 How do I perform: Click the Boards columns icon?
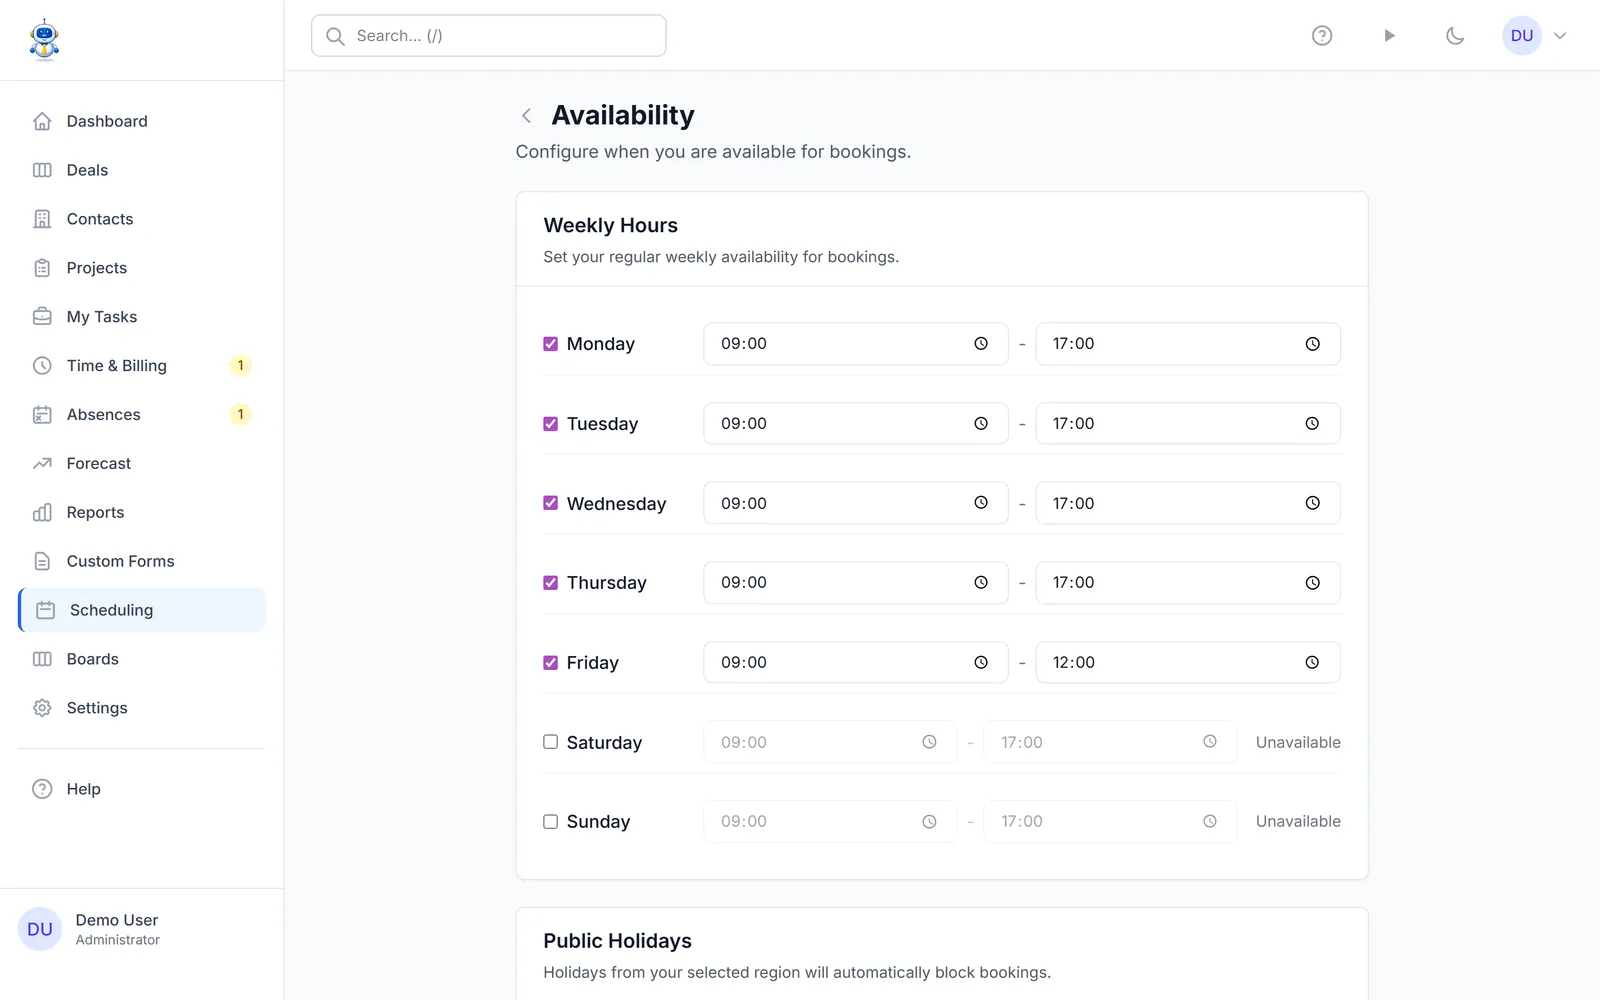(x=42, y=659)
